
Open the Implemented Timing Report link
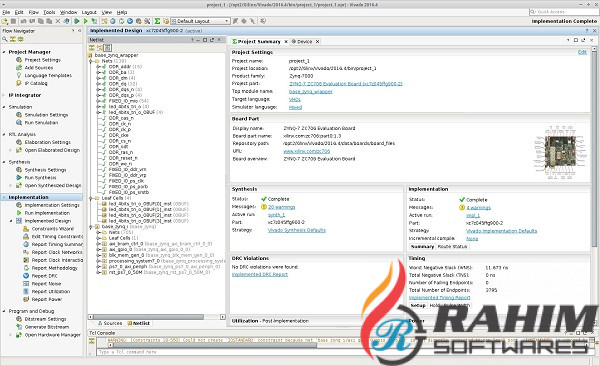[439, 297]
